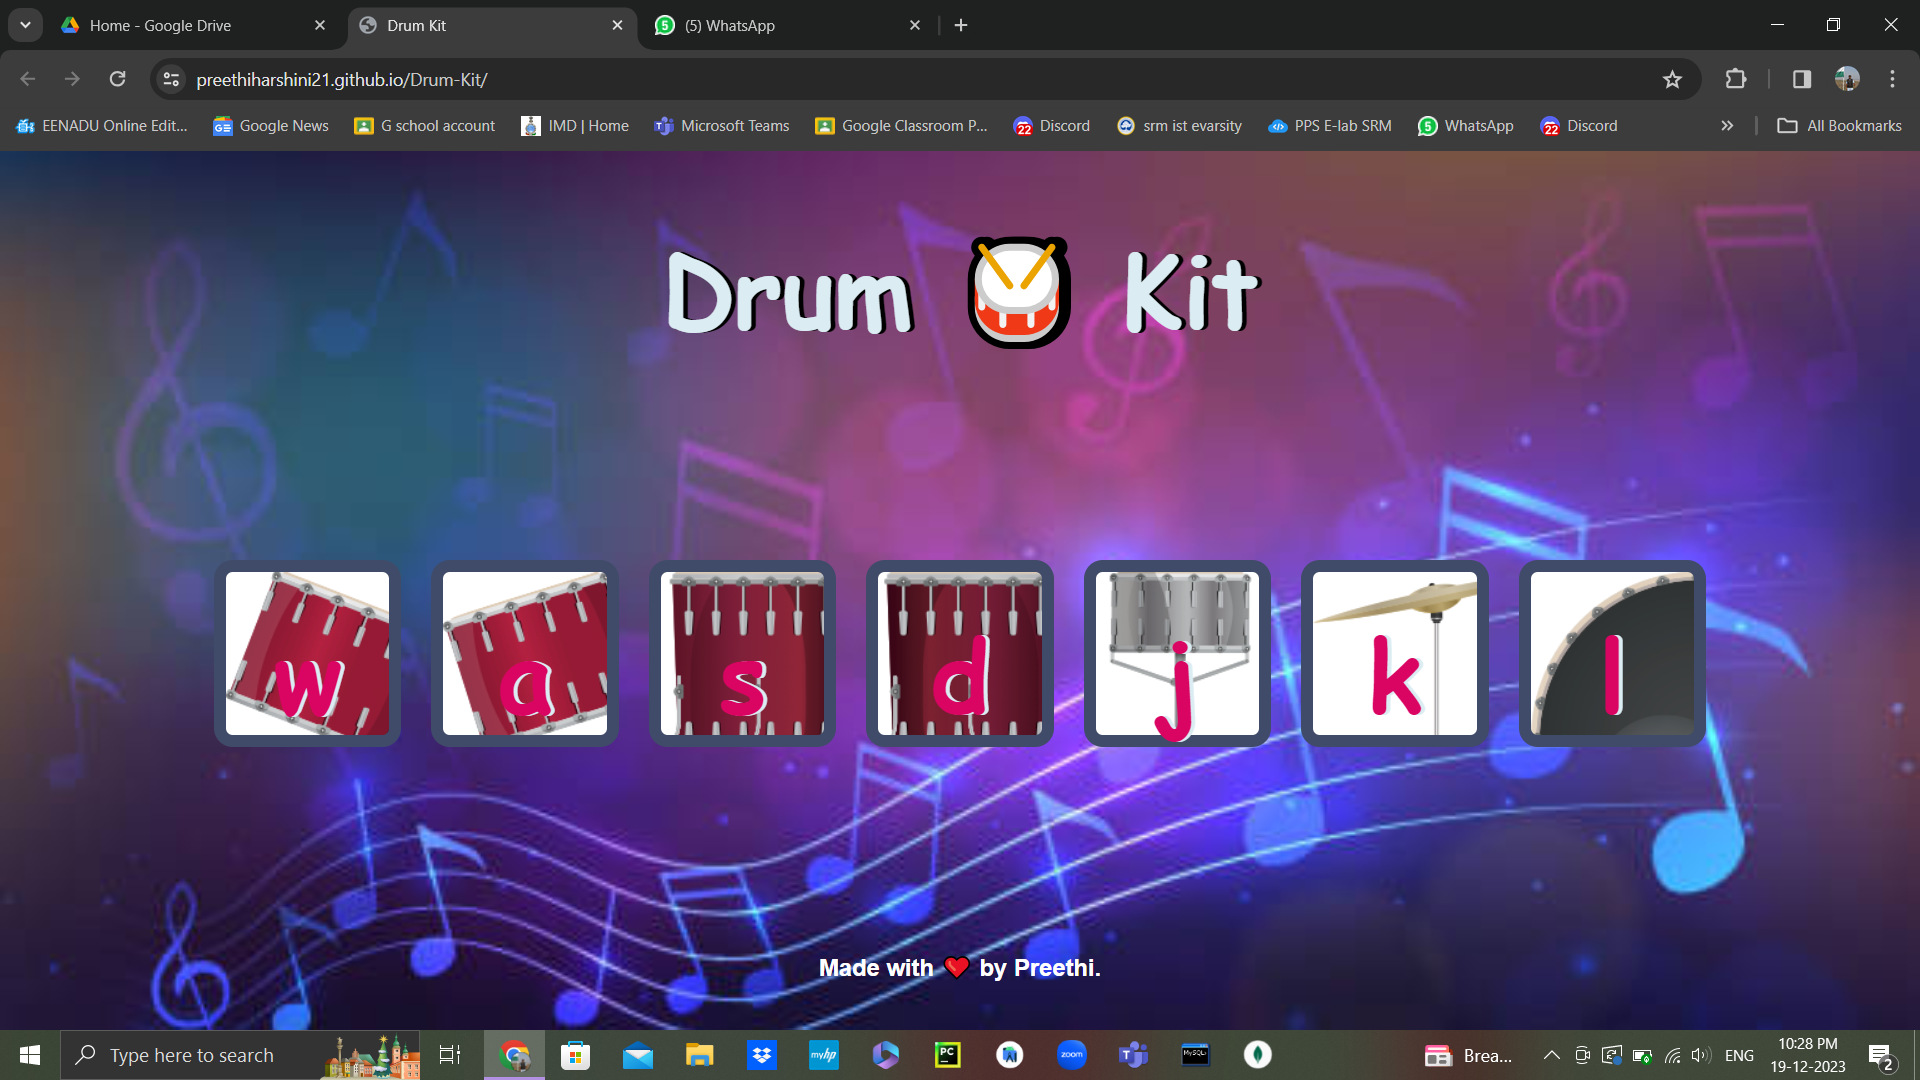Hit the 'w' tom drum pad

307,653
